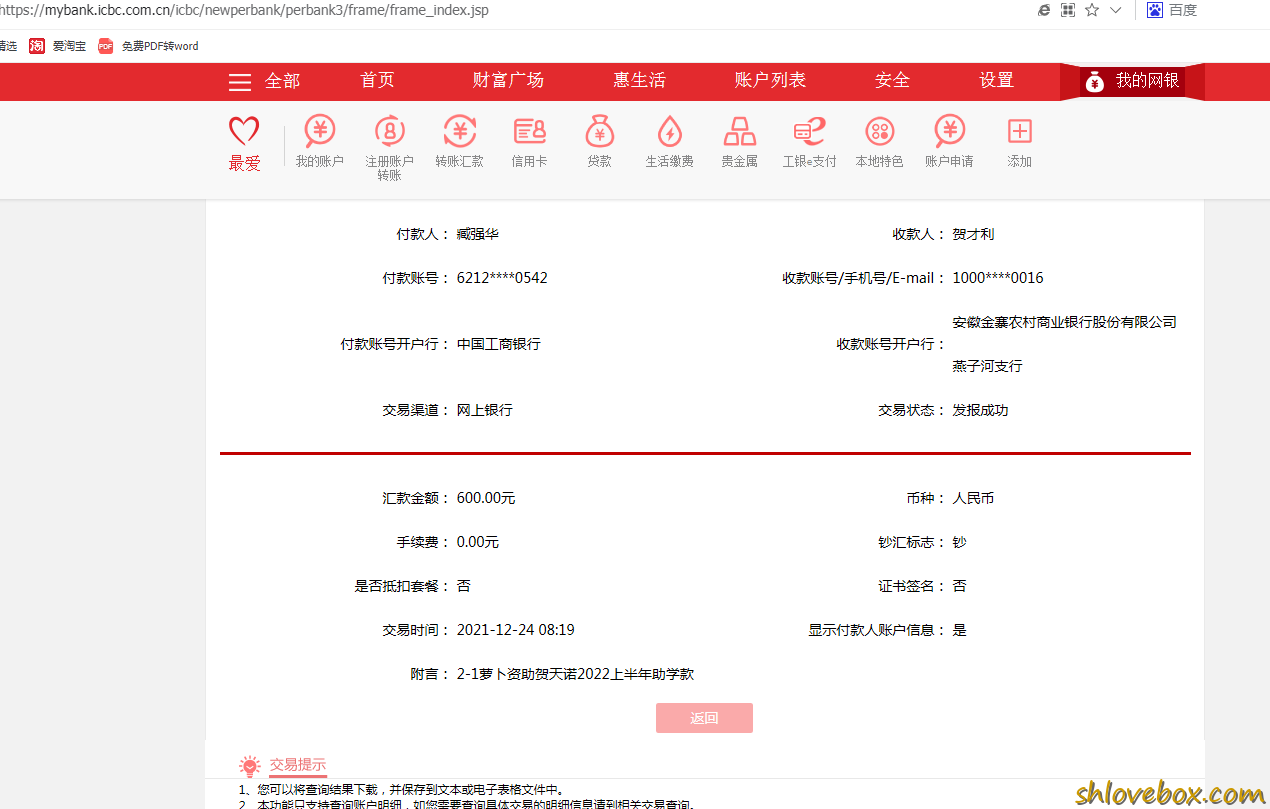This screenshot has height=809, width=1270.
Task: Click the QR code icon in address bar
Action: (x=1068, y=10)
